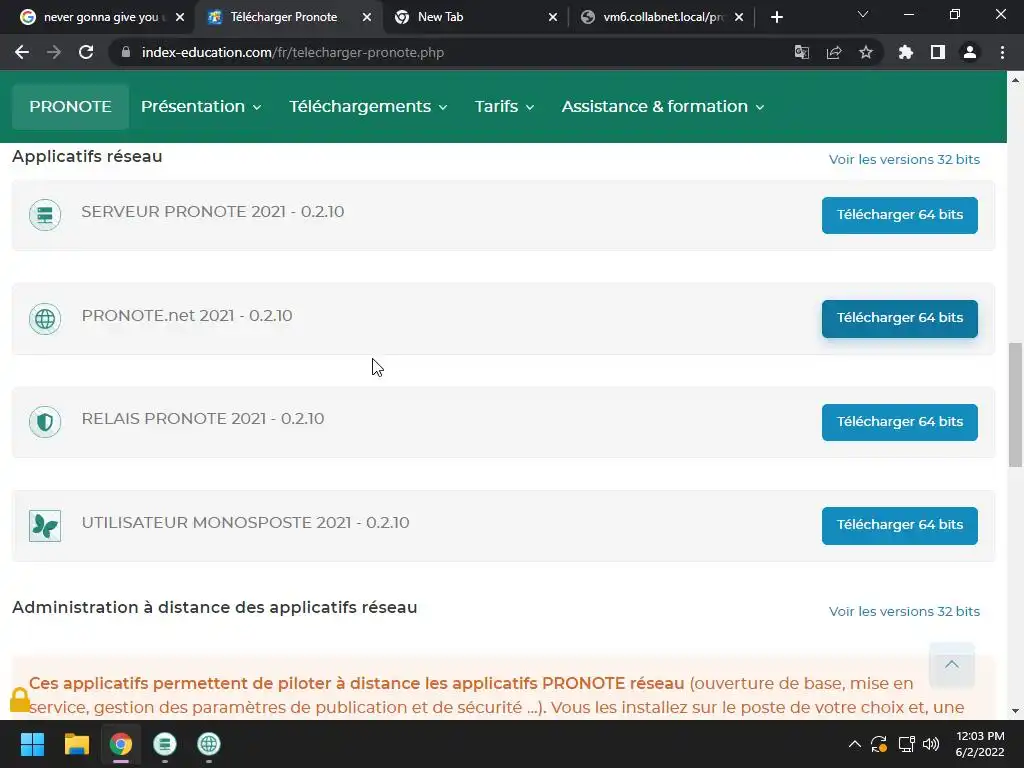Viewport: 1024px width, 768px height.
Task: Click the browser forward arrow
Action: 54,52
